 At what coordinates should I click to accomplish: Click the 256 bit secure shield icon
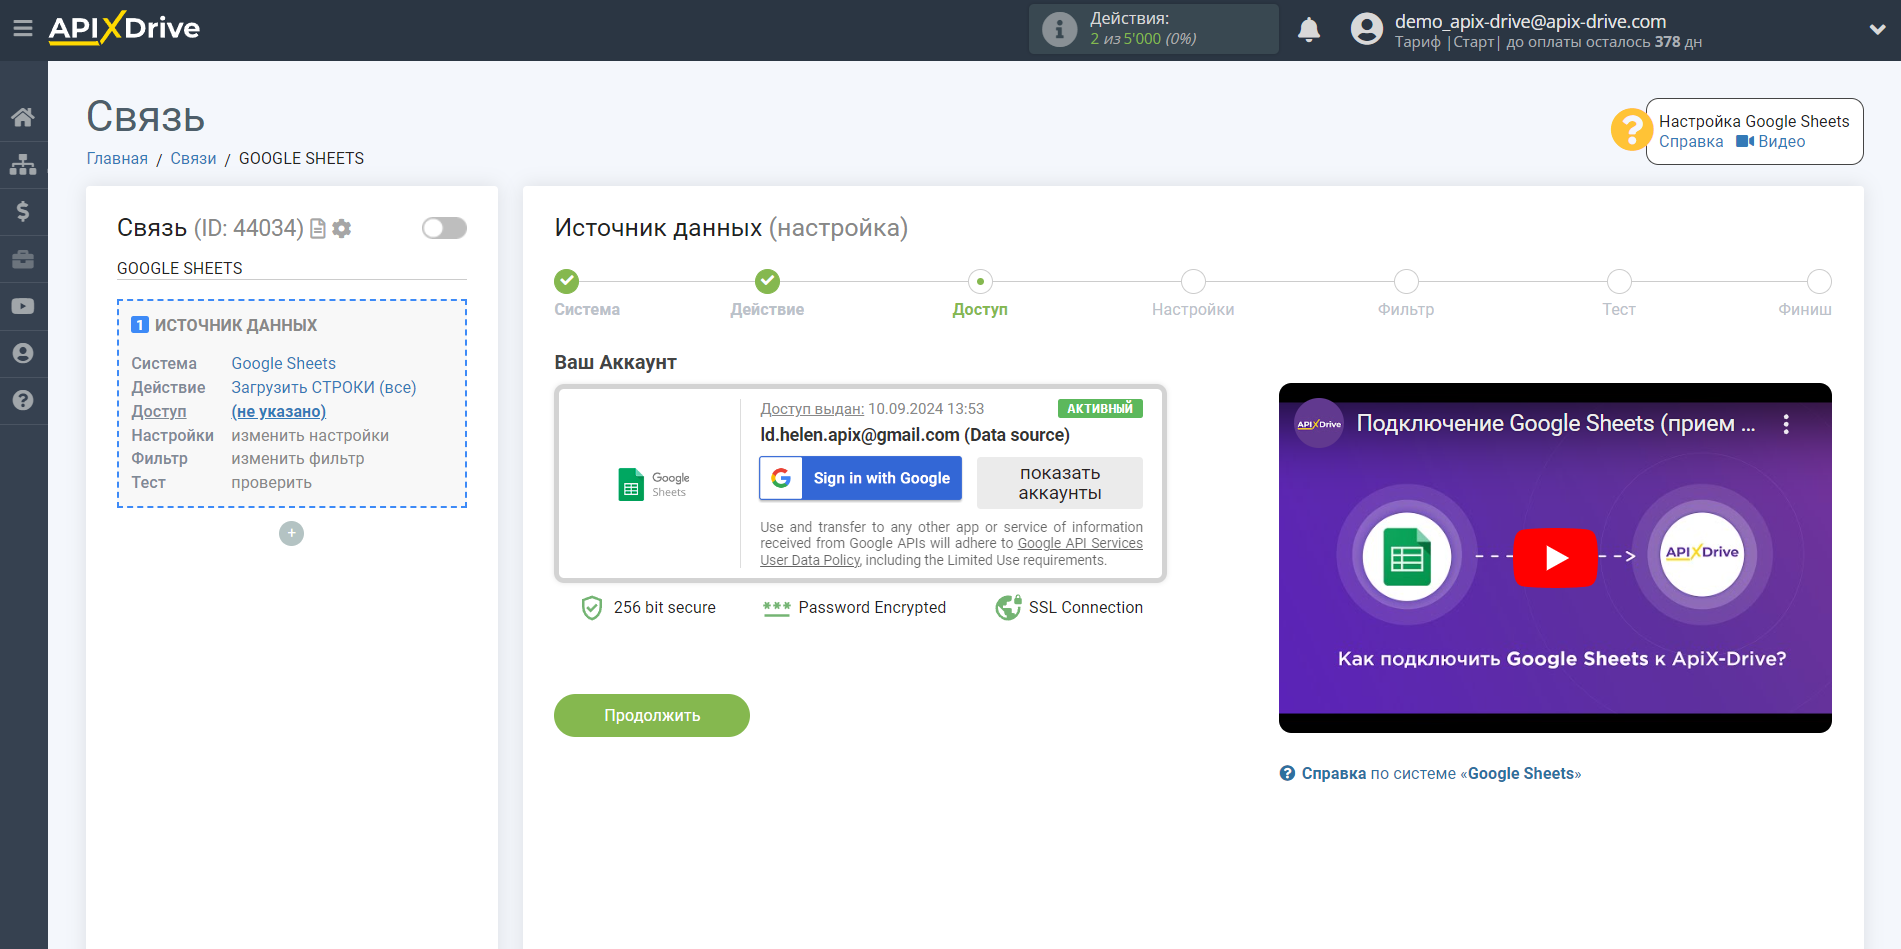[x=592, y=608]
